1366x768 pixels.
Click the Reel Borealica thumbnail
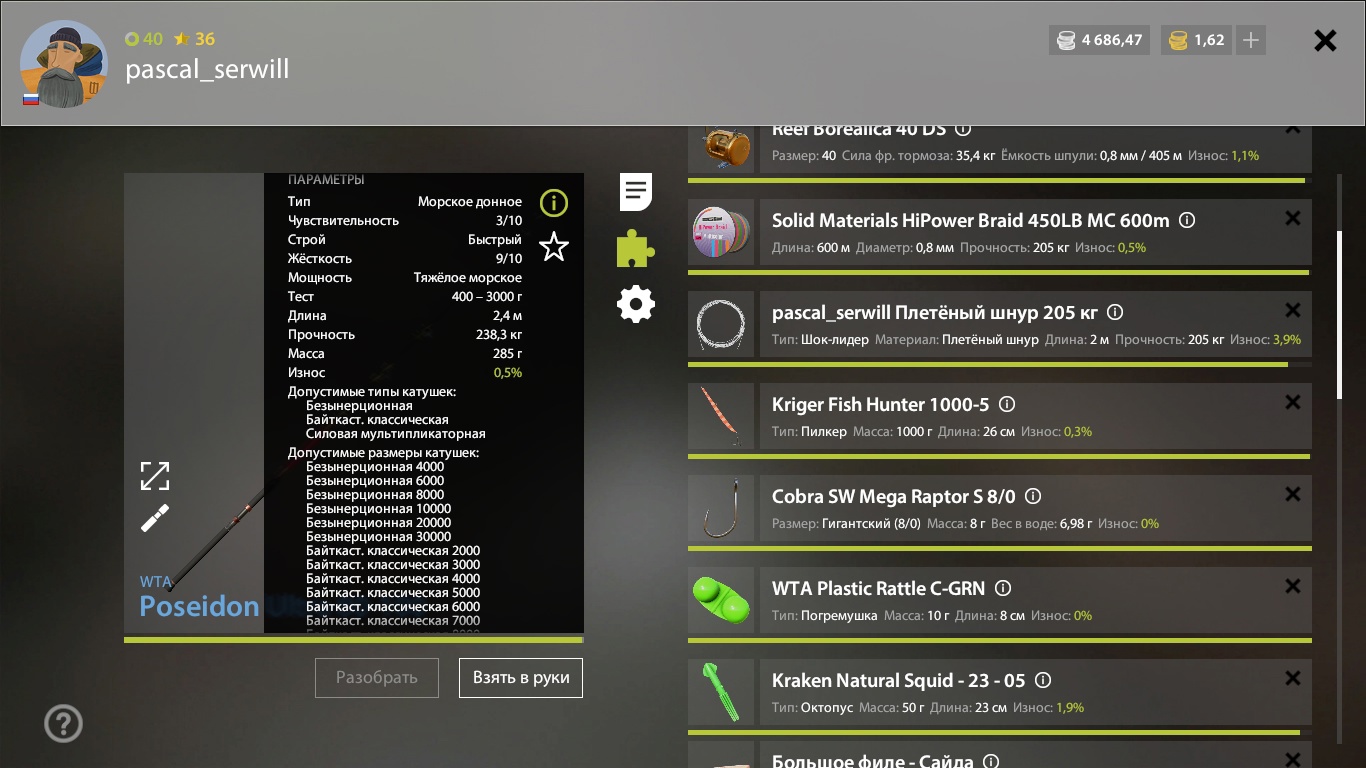(x=721, y=149)
